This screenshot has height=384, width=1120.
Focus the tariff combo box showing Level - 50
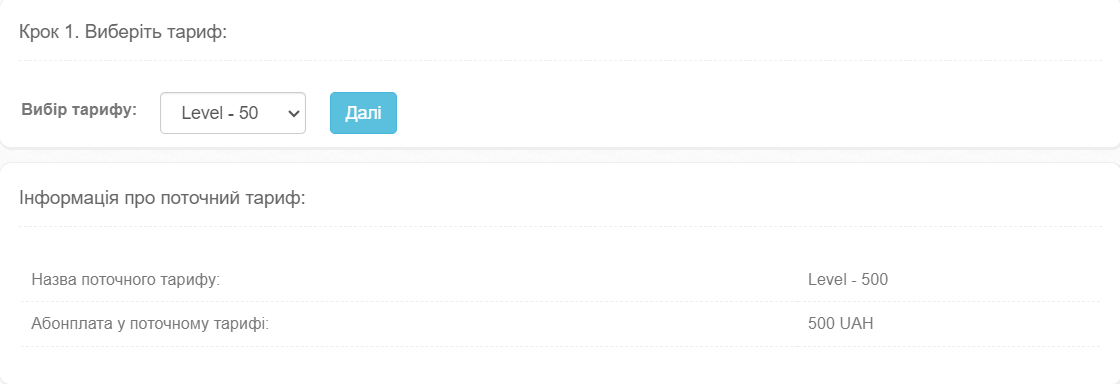233,113
